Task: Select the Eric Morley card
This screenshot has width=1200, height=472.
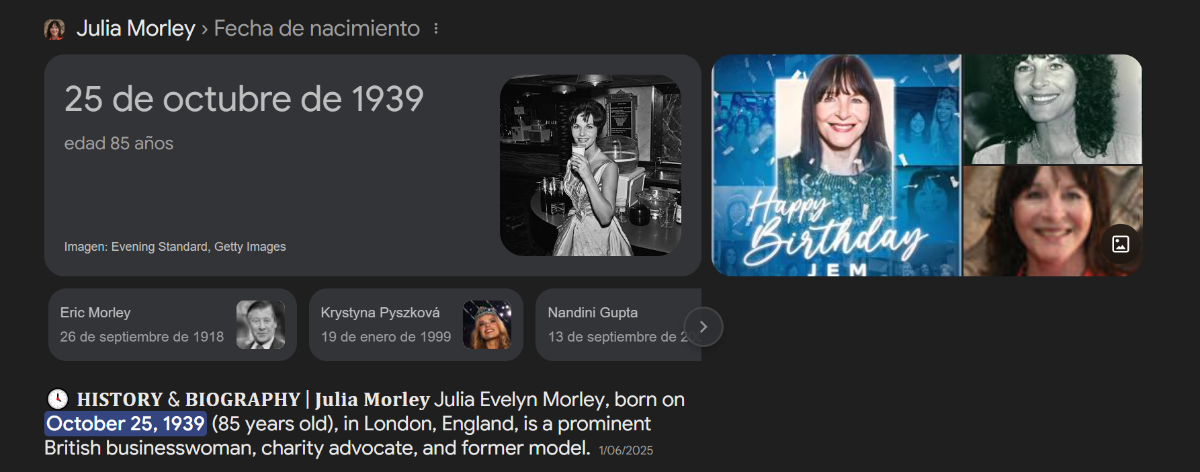Action: tap(172, 325)
